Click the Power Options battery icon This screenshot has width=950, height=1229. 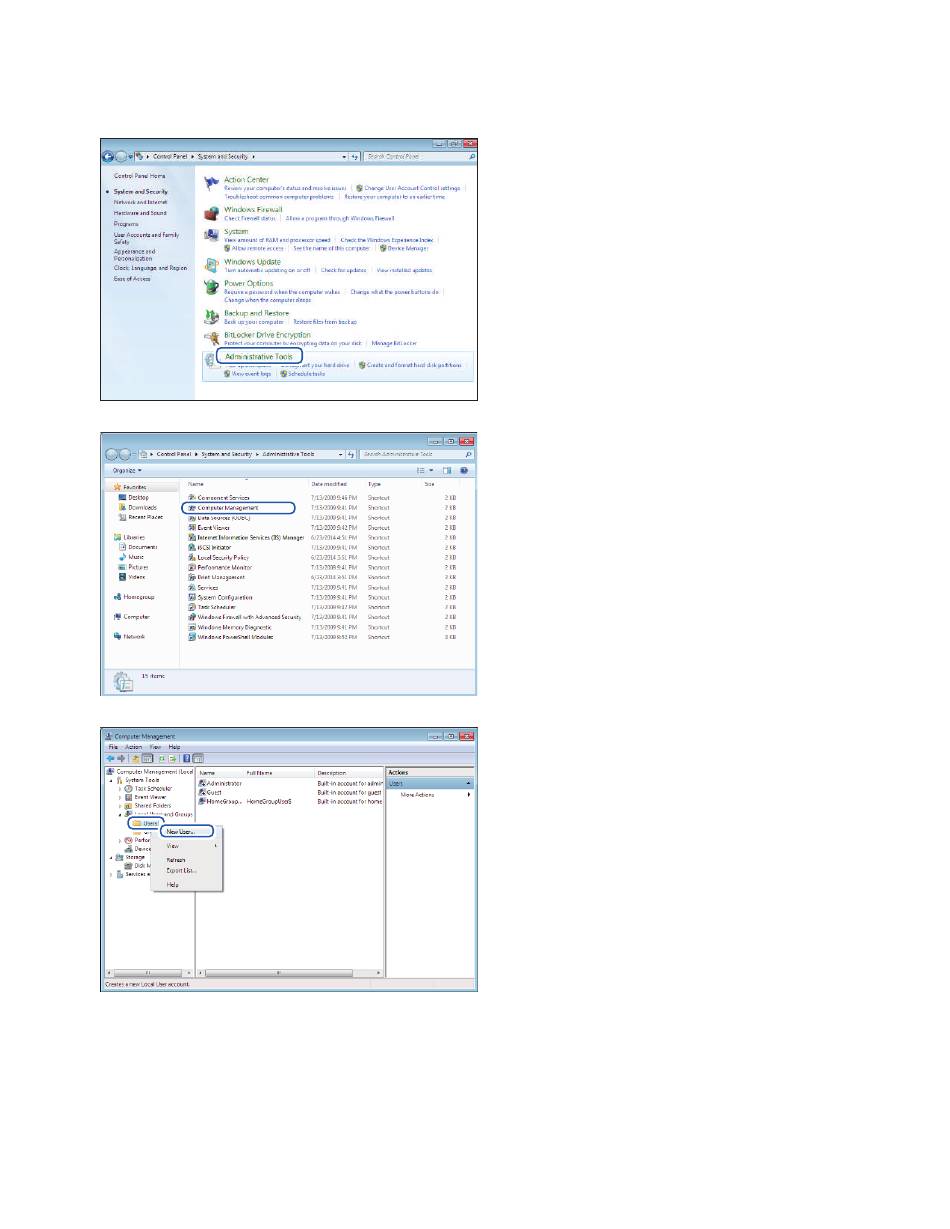211,288
